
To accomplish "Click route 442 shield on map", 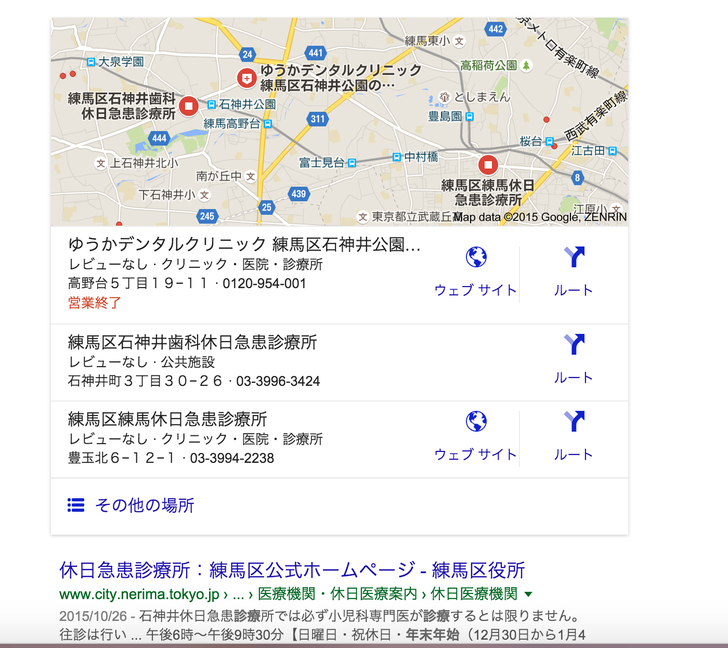I will 495,29.
